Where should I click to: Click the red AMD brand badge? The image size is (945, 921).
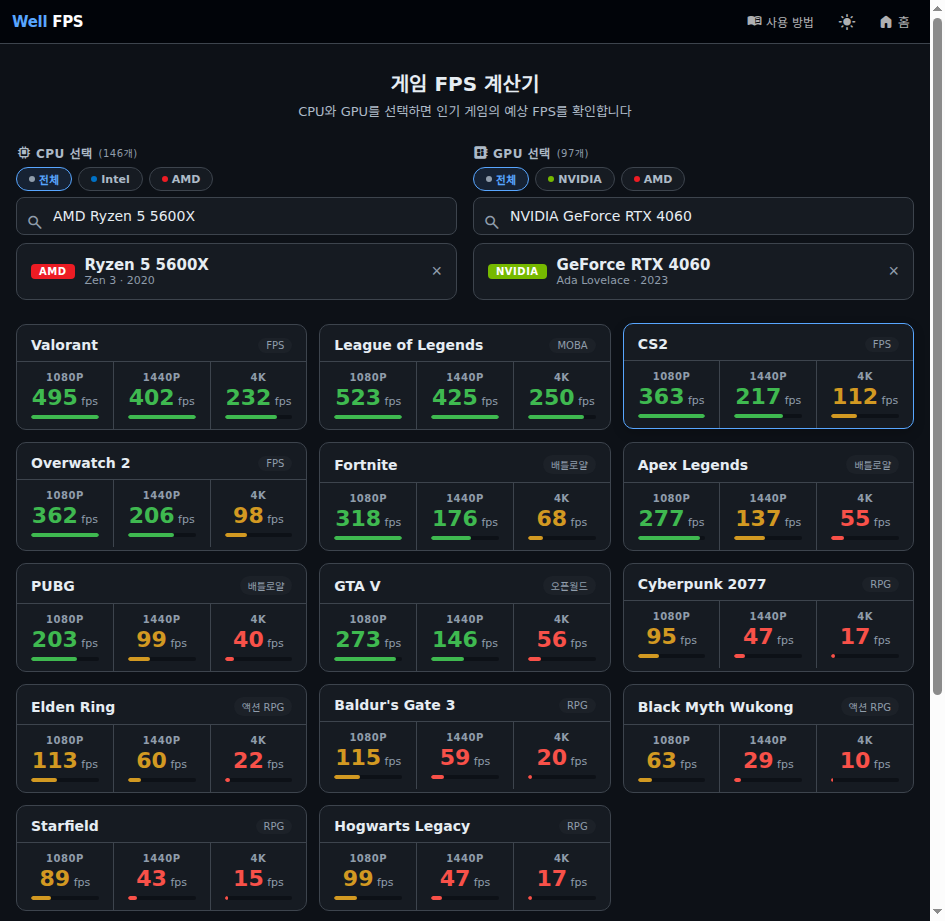[53, 271]
